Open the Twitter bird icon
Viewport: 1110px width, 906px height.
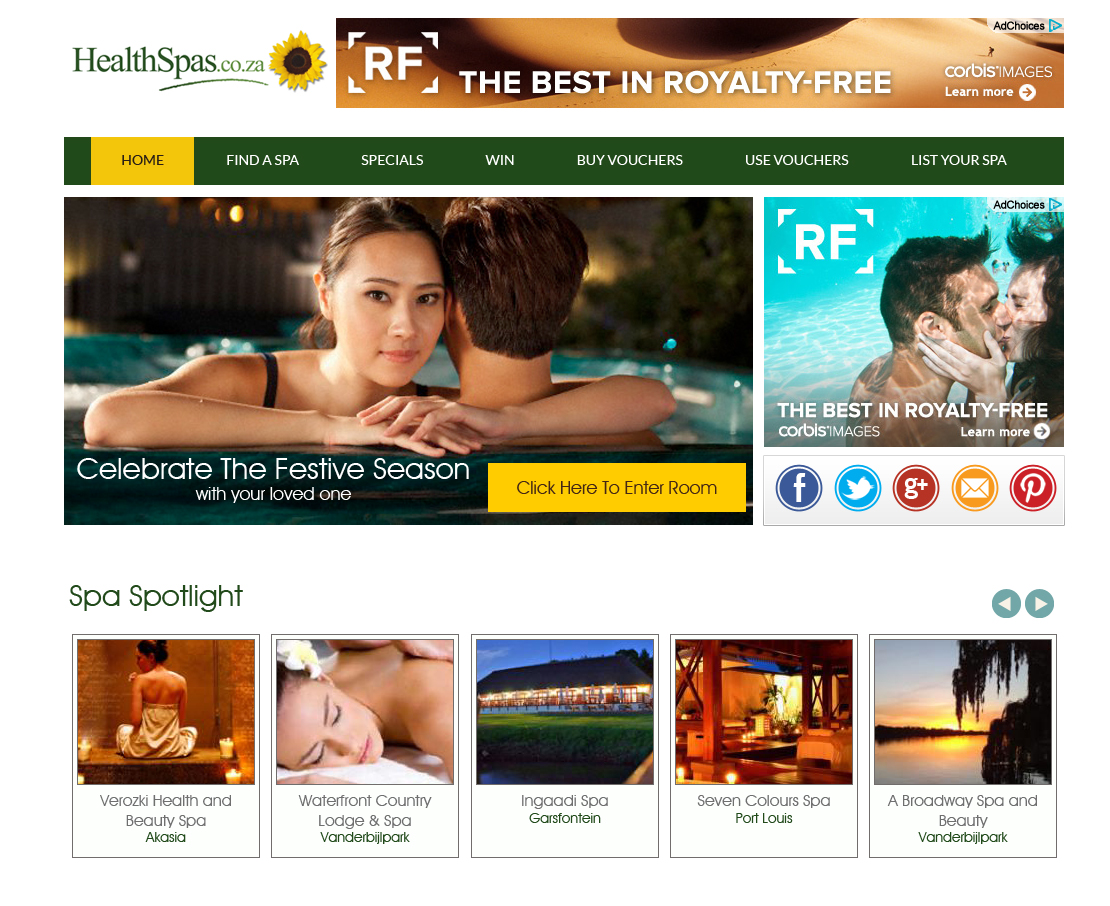point(857,488)
